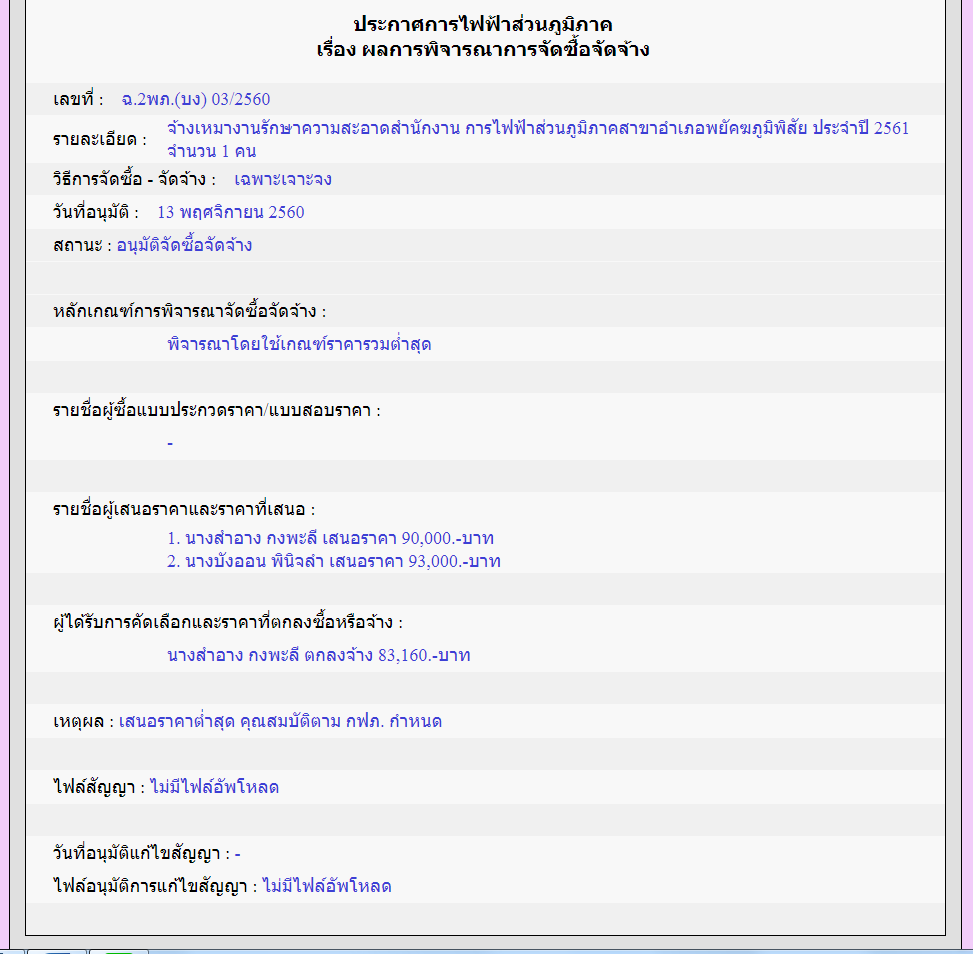Click the label "รายละเอียด :"
The image size is (973, 954).
click(100, 139)
